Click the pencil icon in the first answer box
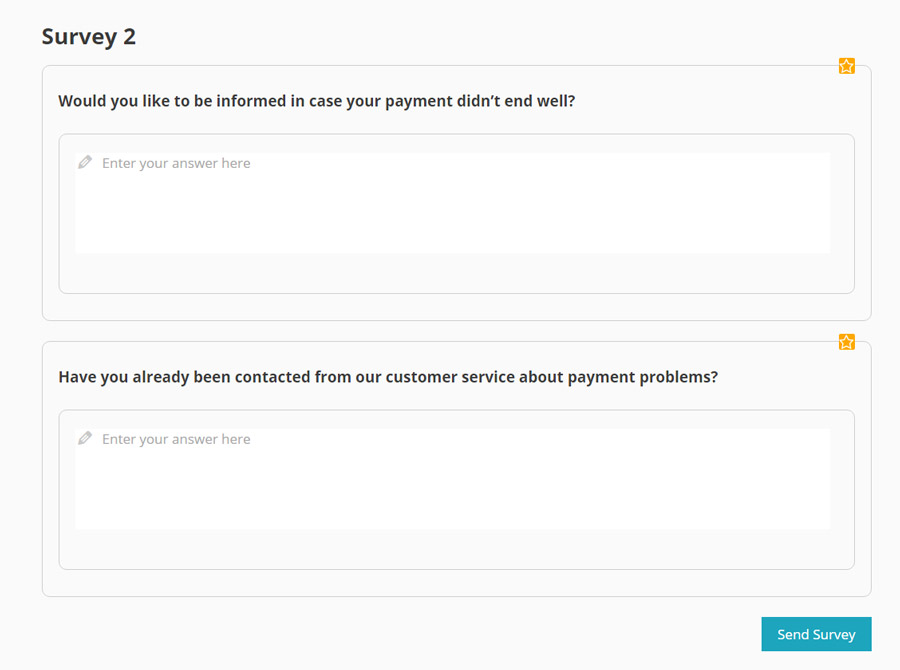This screenshot has width=900, height=670. (x=85, y=162)
